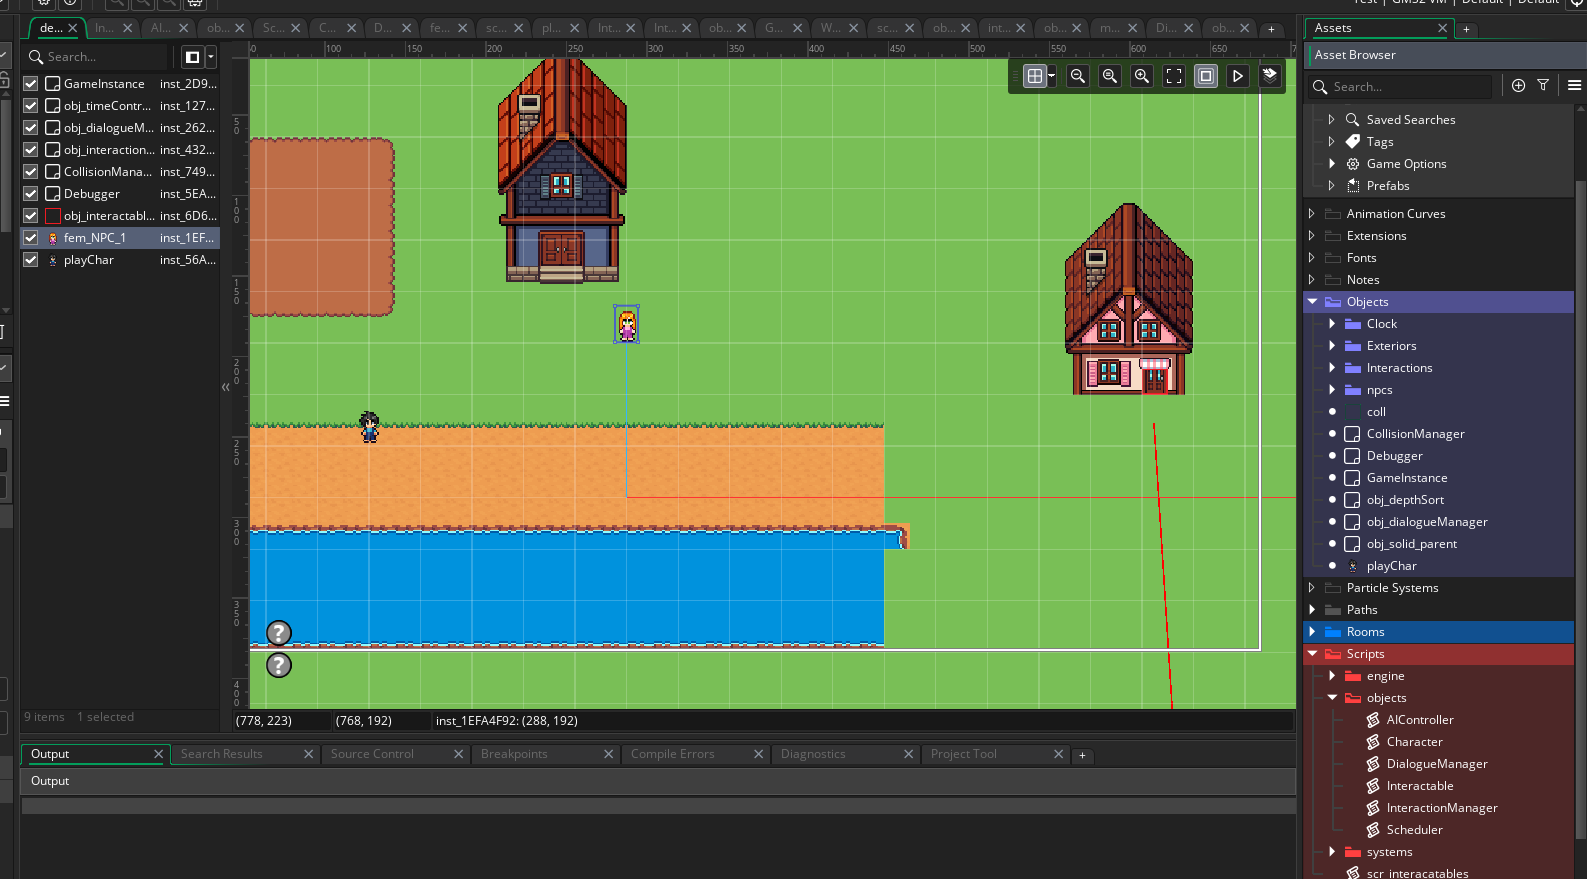The height and width of the screenshot is (879, 1587).
Task: Expand the npcs folder
Action: pyautogui.click(x=1332, y=390)
